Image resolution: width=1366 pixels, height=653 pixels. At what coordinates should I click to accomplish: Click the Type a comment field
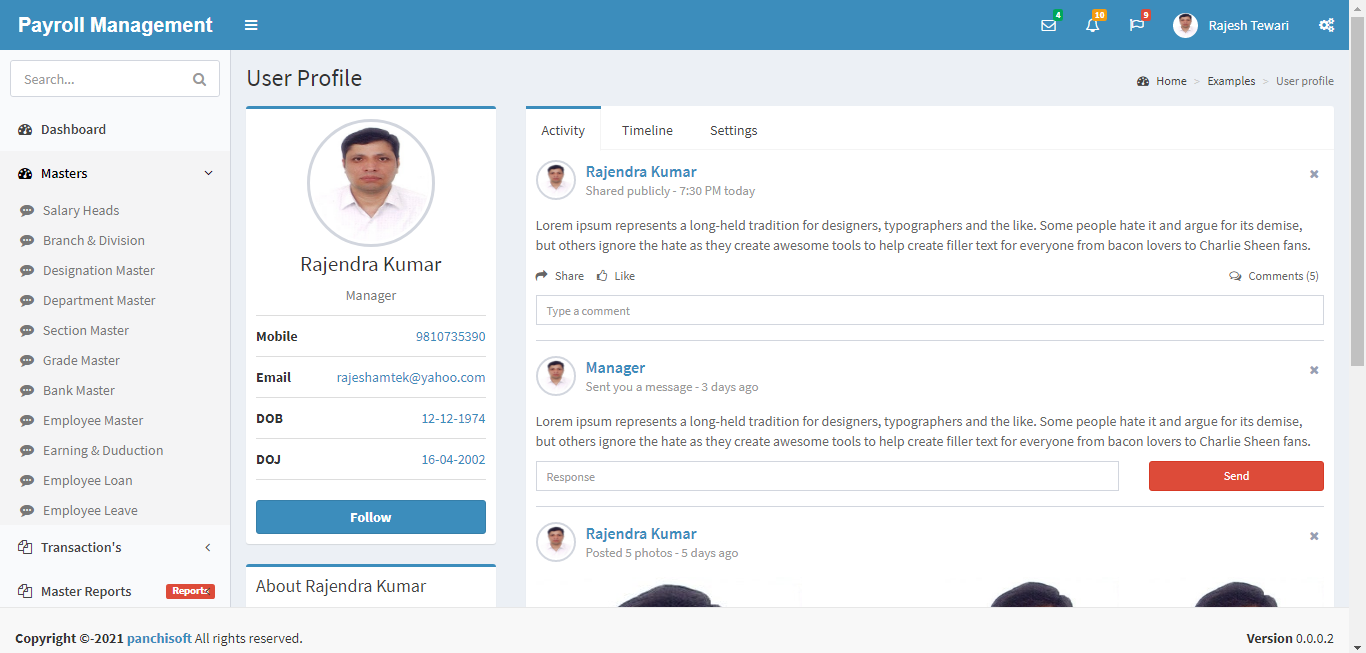pos(929,310)
